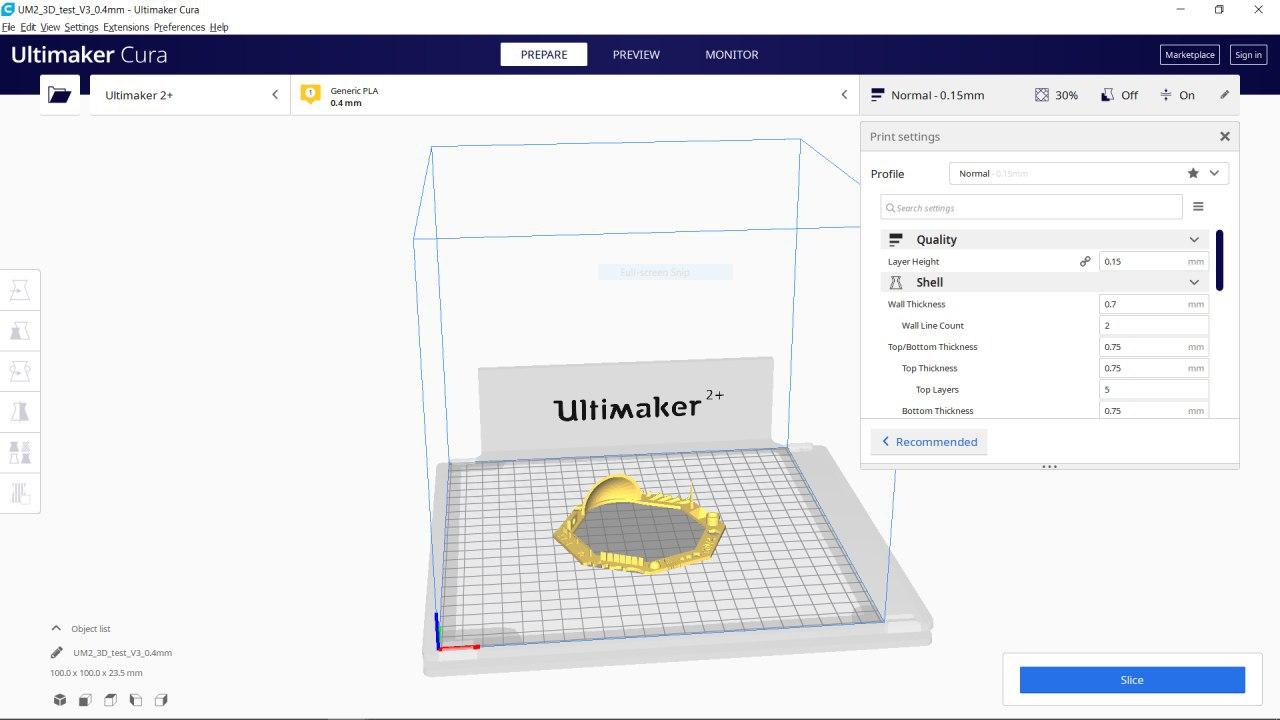Open the View menu
Screen dimensions: 1280x720
click(x=50, y=27)
